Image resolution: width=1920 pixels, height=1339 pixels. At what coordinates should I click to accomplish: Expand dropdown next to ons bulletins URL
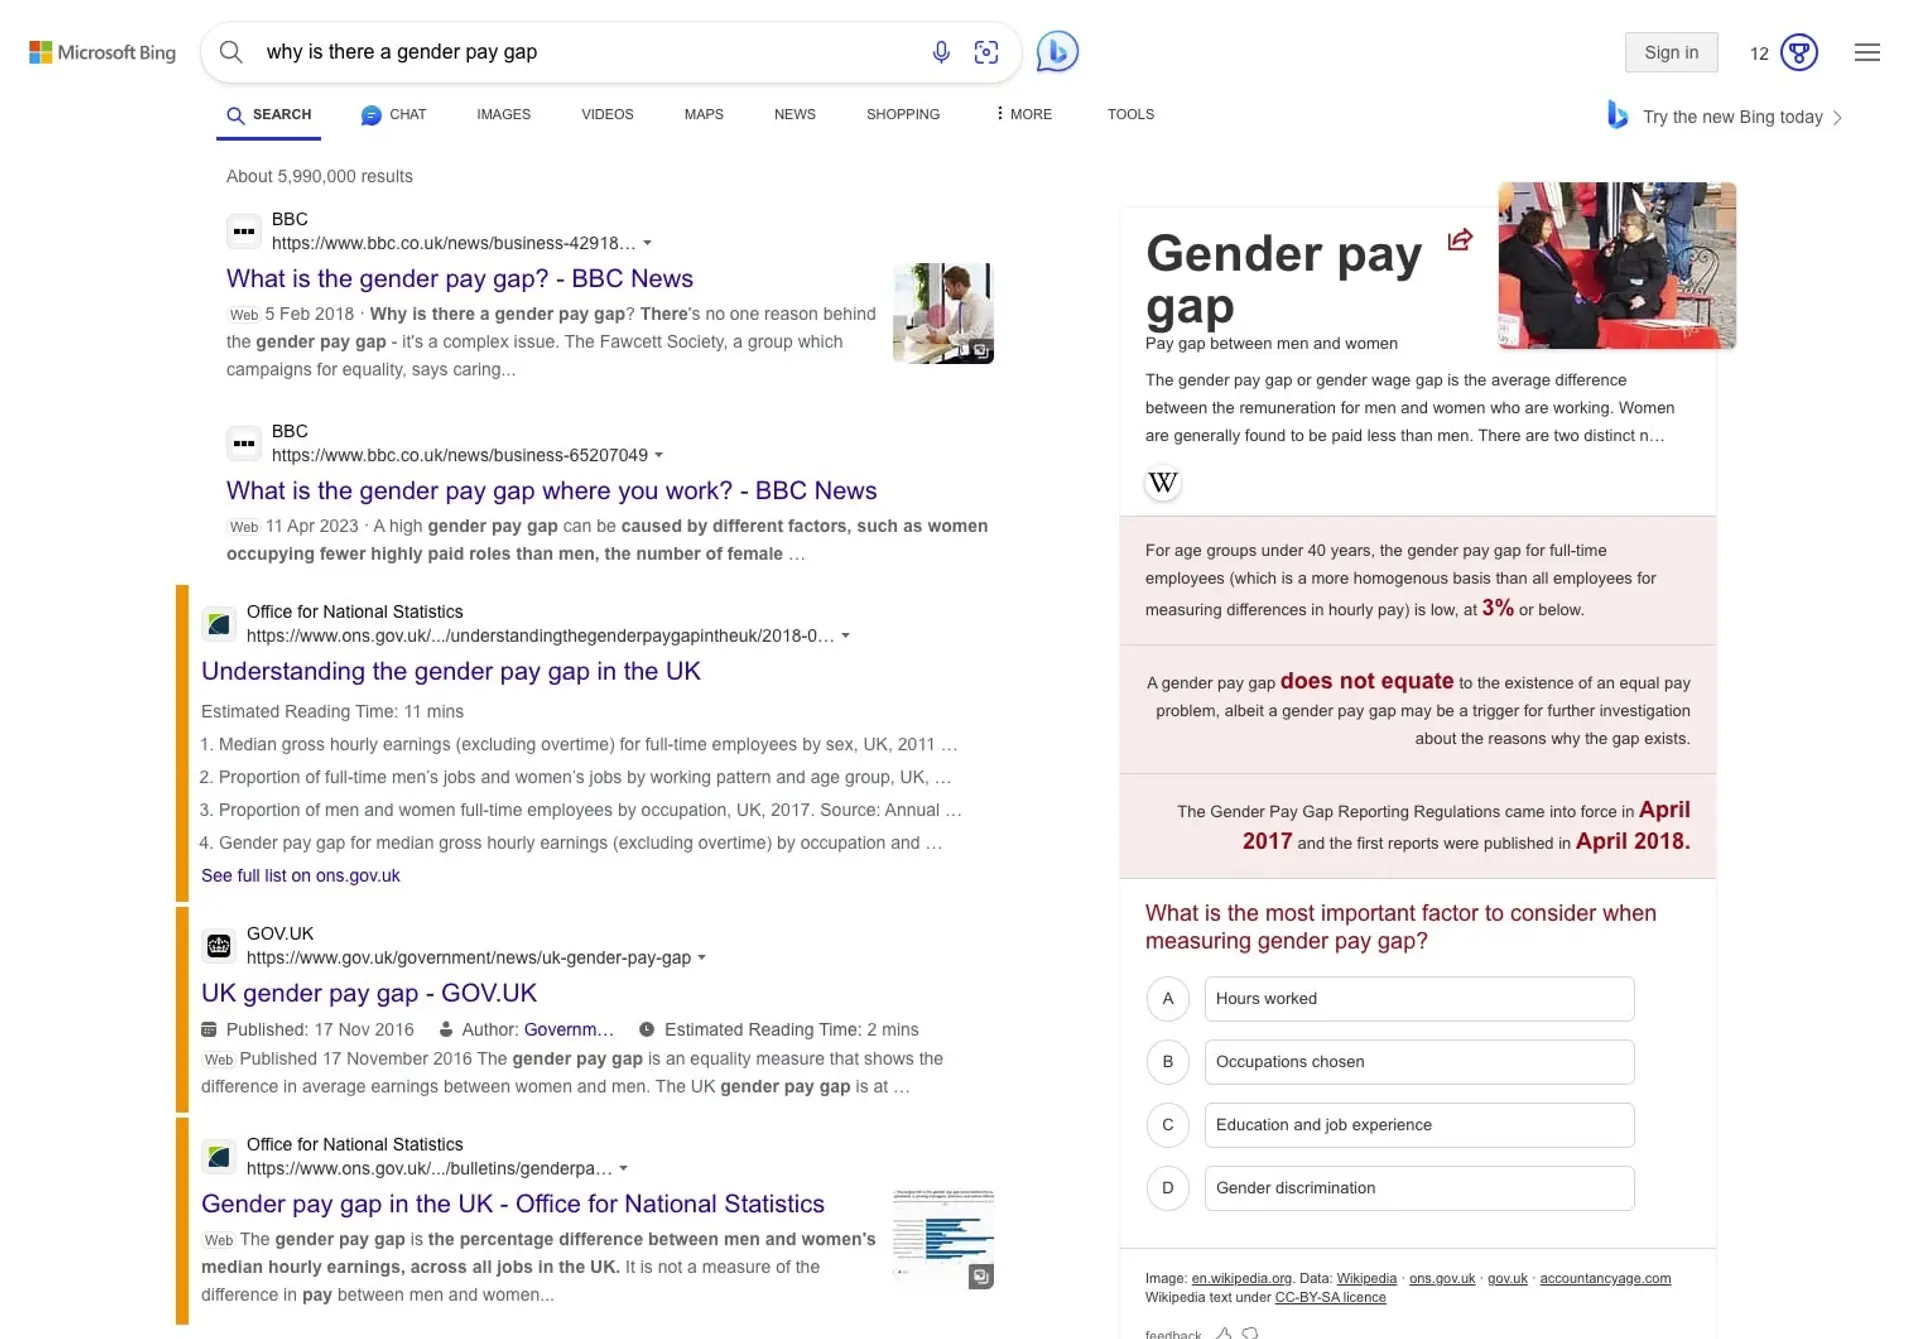[623, 1168]
